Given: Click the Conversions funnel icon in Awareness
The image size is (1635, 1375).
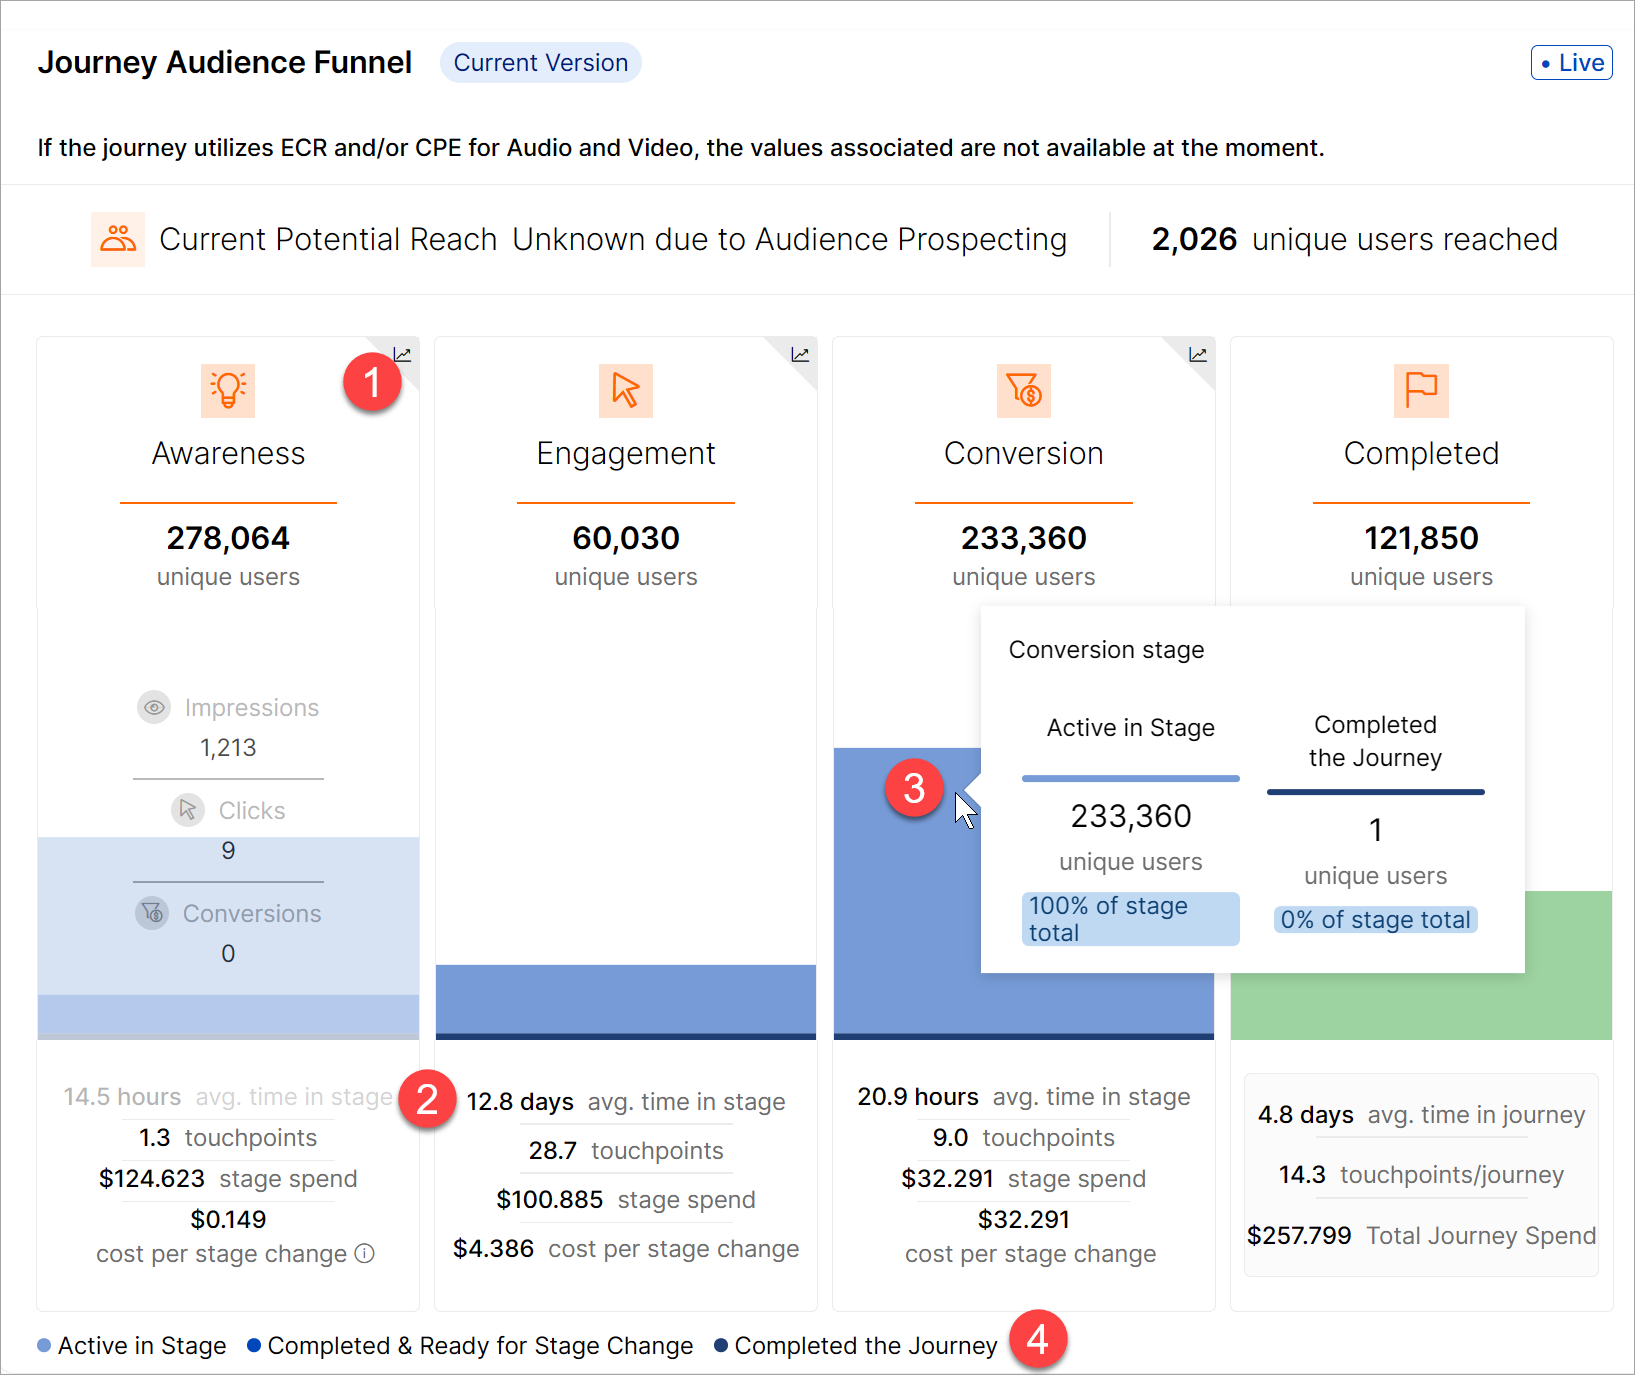Looking at the screenshot, I should [x=152, y=913].
